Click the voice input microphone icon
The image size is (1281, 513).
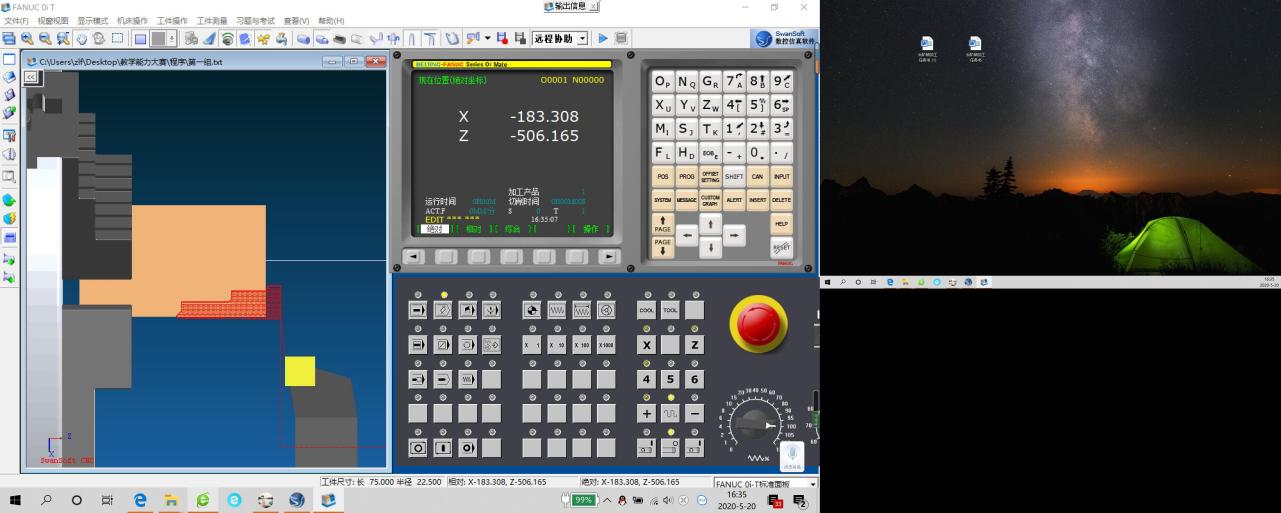tap(792, 455)
